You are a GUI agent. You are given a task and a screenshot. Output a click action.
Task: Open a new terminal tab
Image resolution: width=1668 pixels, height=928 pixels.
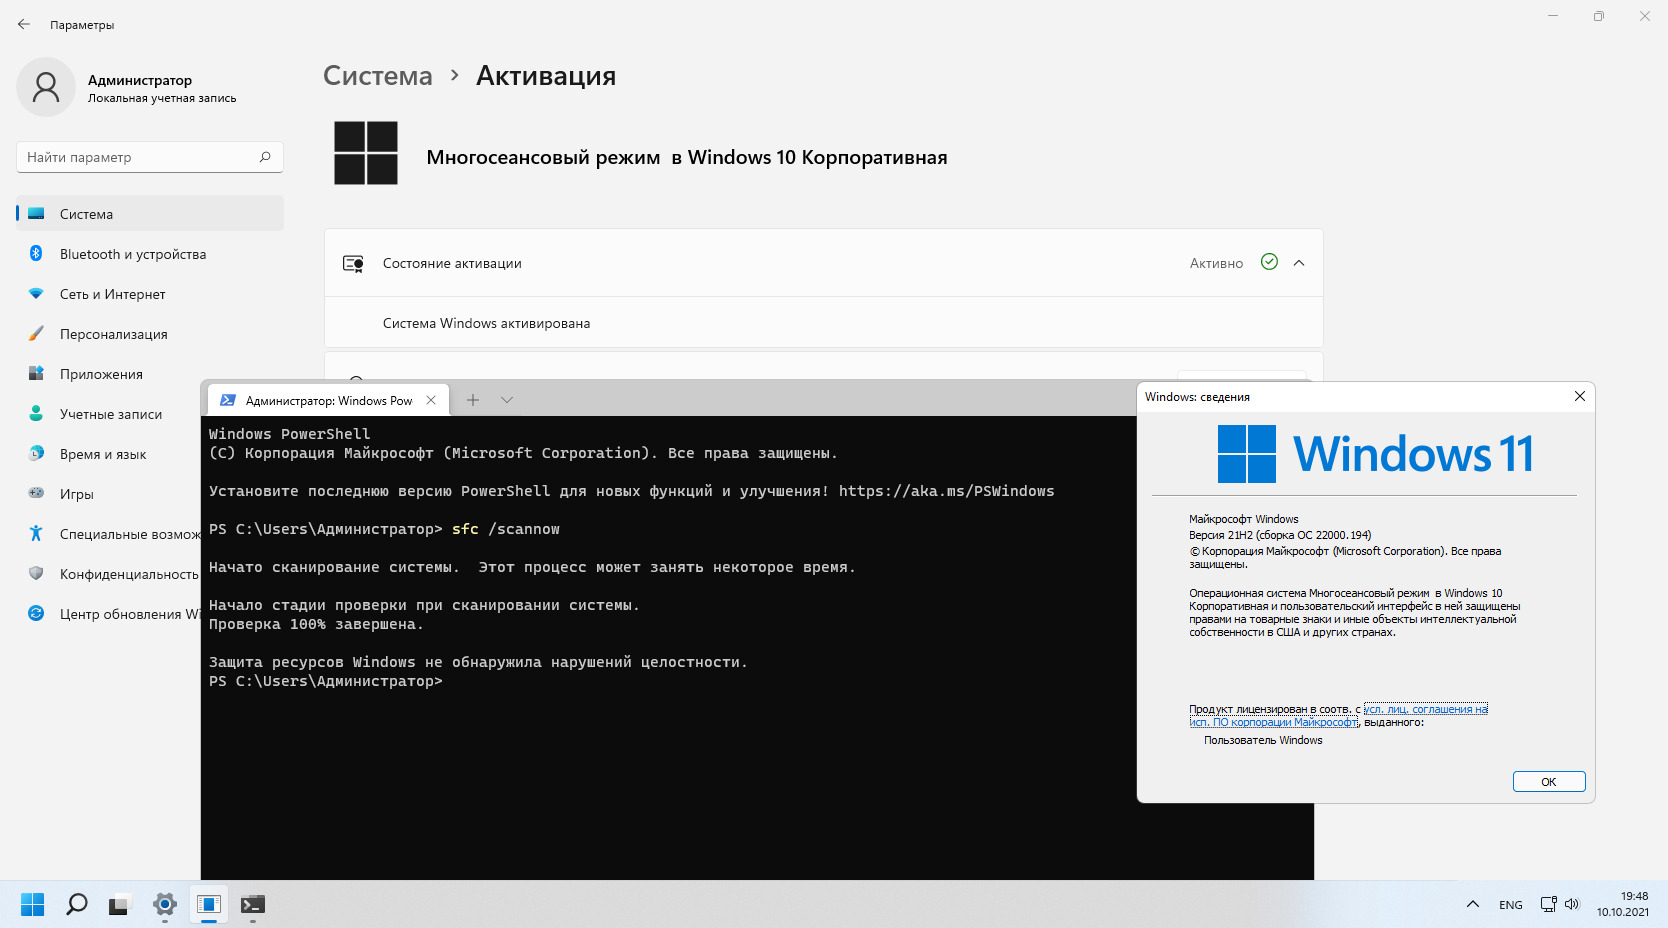pyautogui.click(x=473, y=400)
